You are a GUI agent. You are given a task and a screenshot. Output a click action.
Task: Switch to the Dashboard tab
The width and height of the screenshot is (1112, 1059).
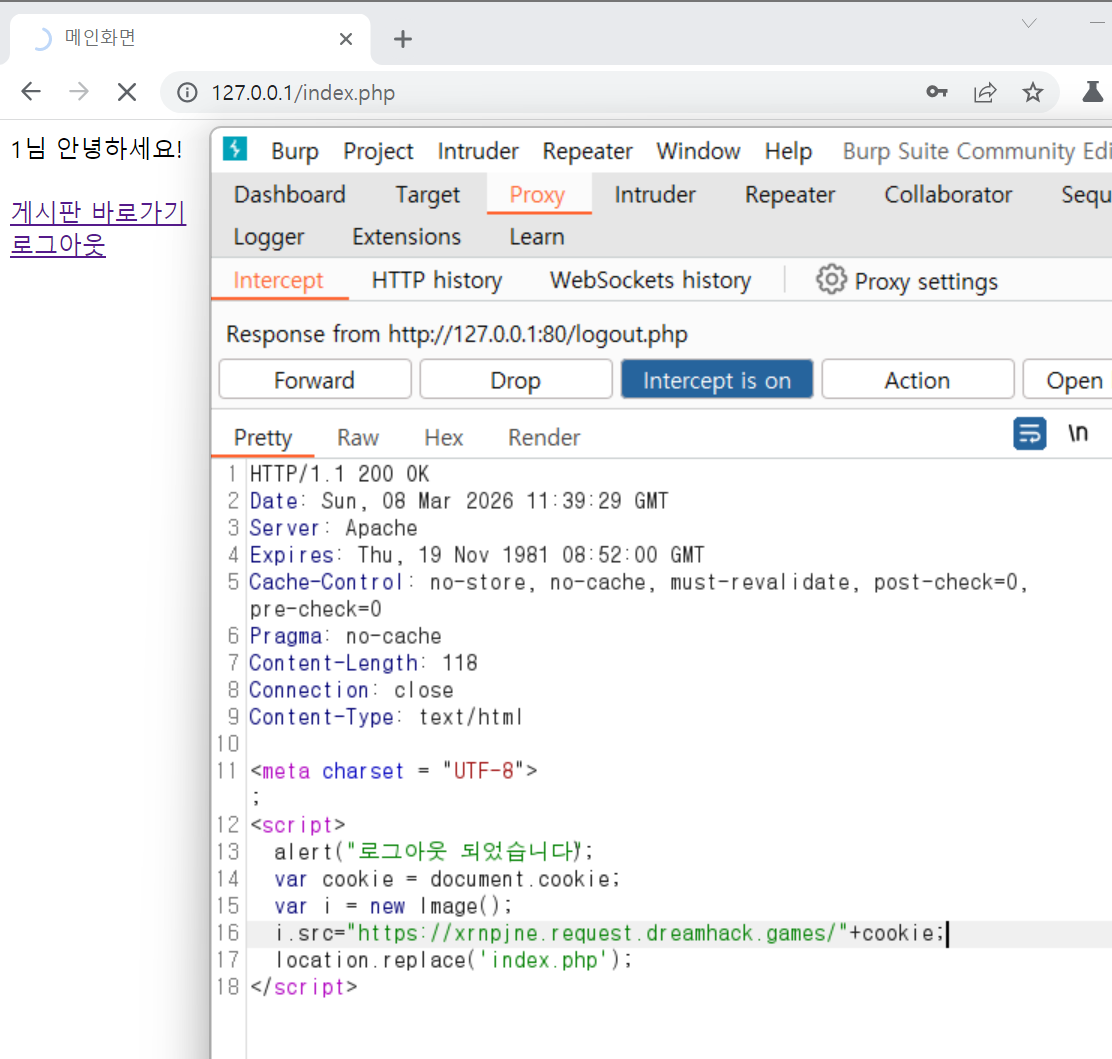[x=290, y=194]
